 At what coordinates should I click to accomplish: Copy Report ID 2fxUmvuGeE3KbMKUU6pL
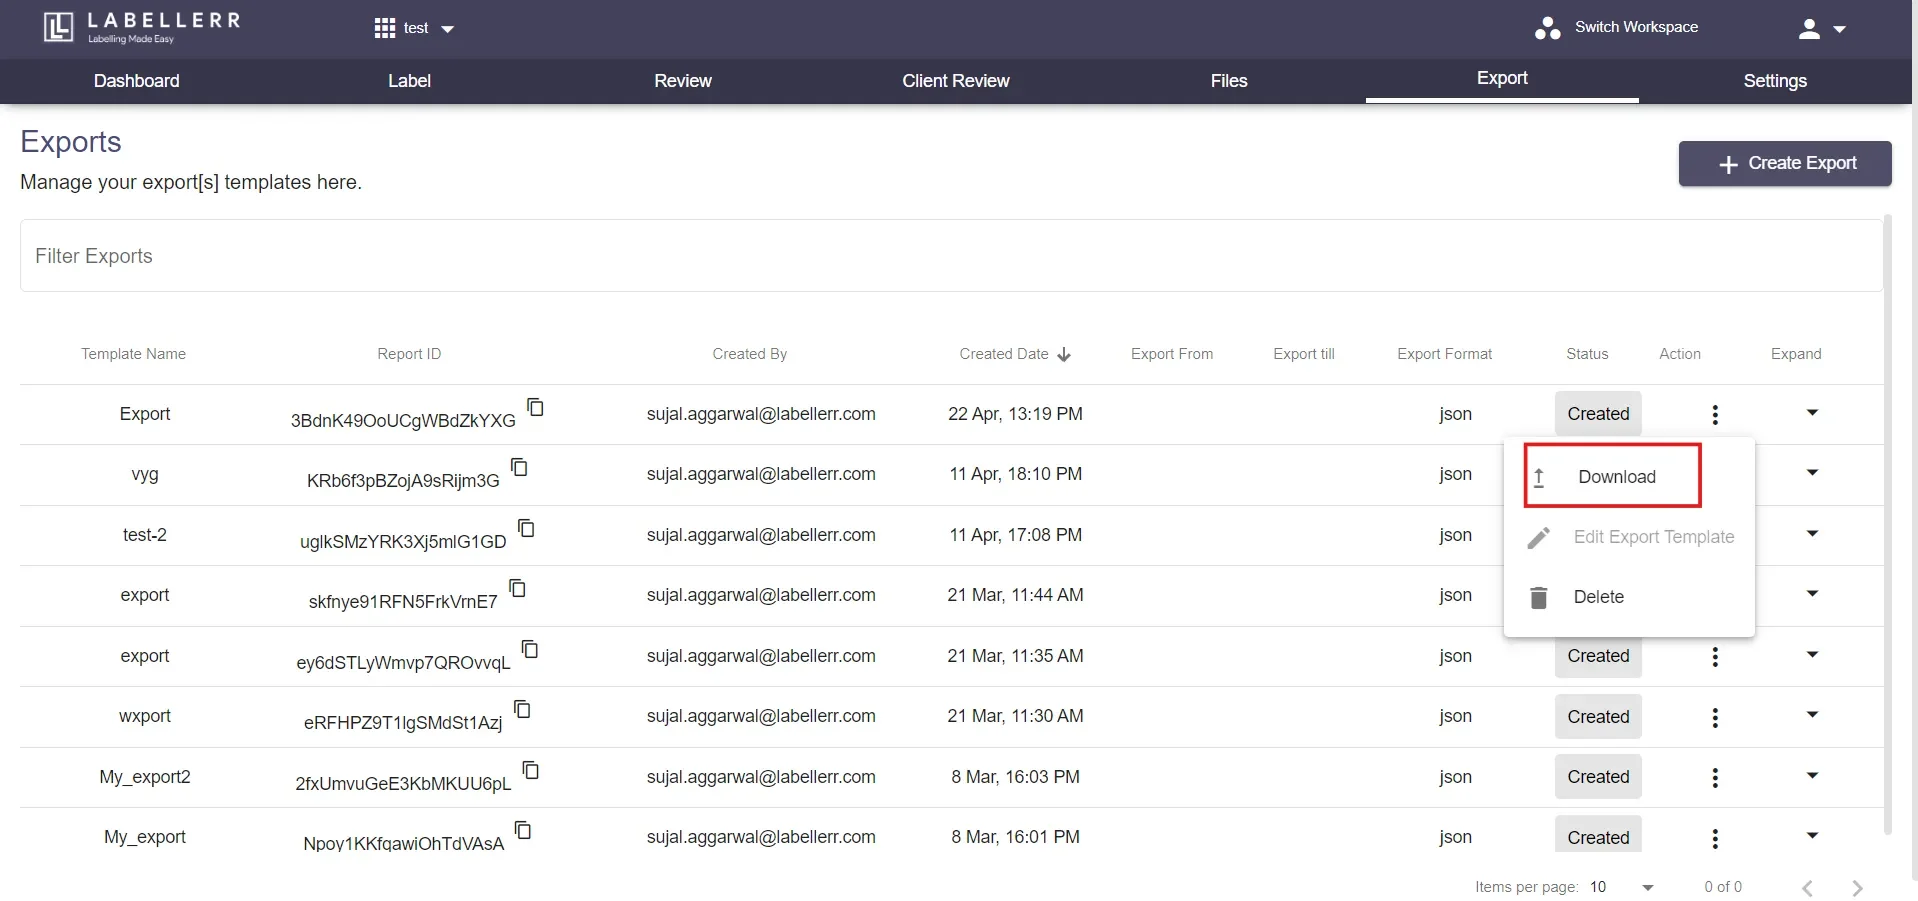[531, 770]
